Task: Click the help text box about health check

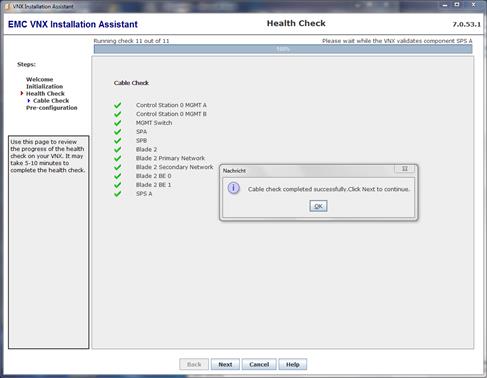Action: point(49,242)
